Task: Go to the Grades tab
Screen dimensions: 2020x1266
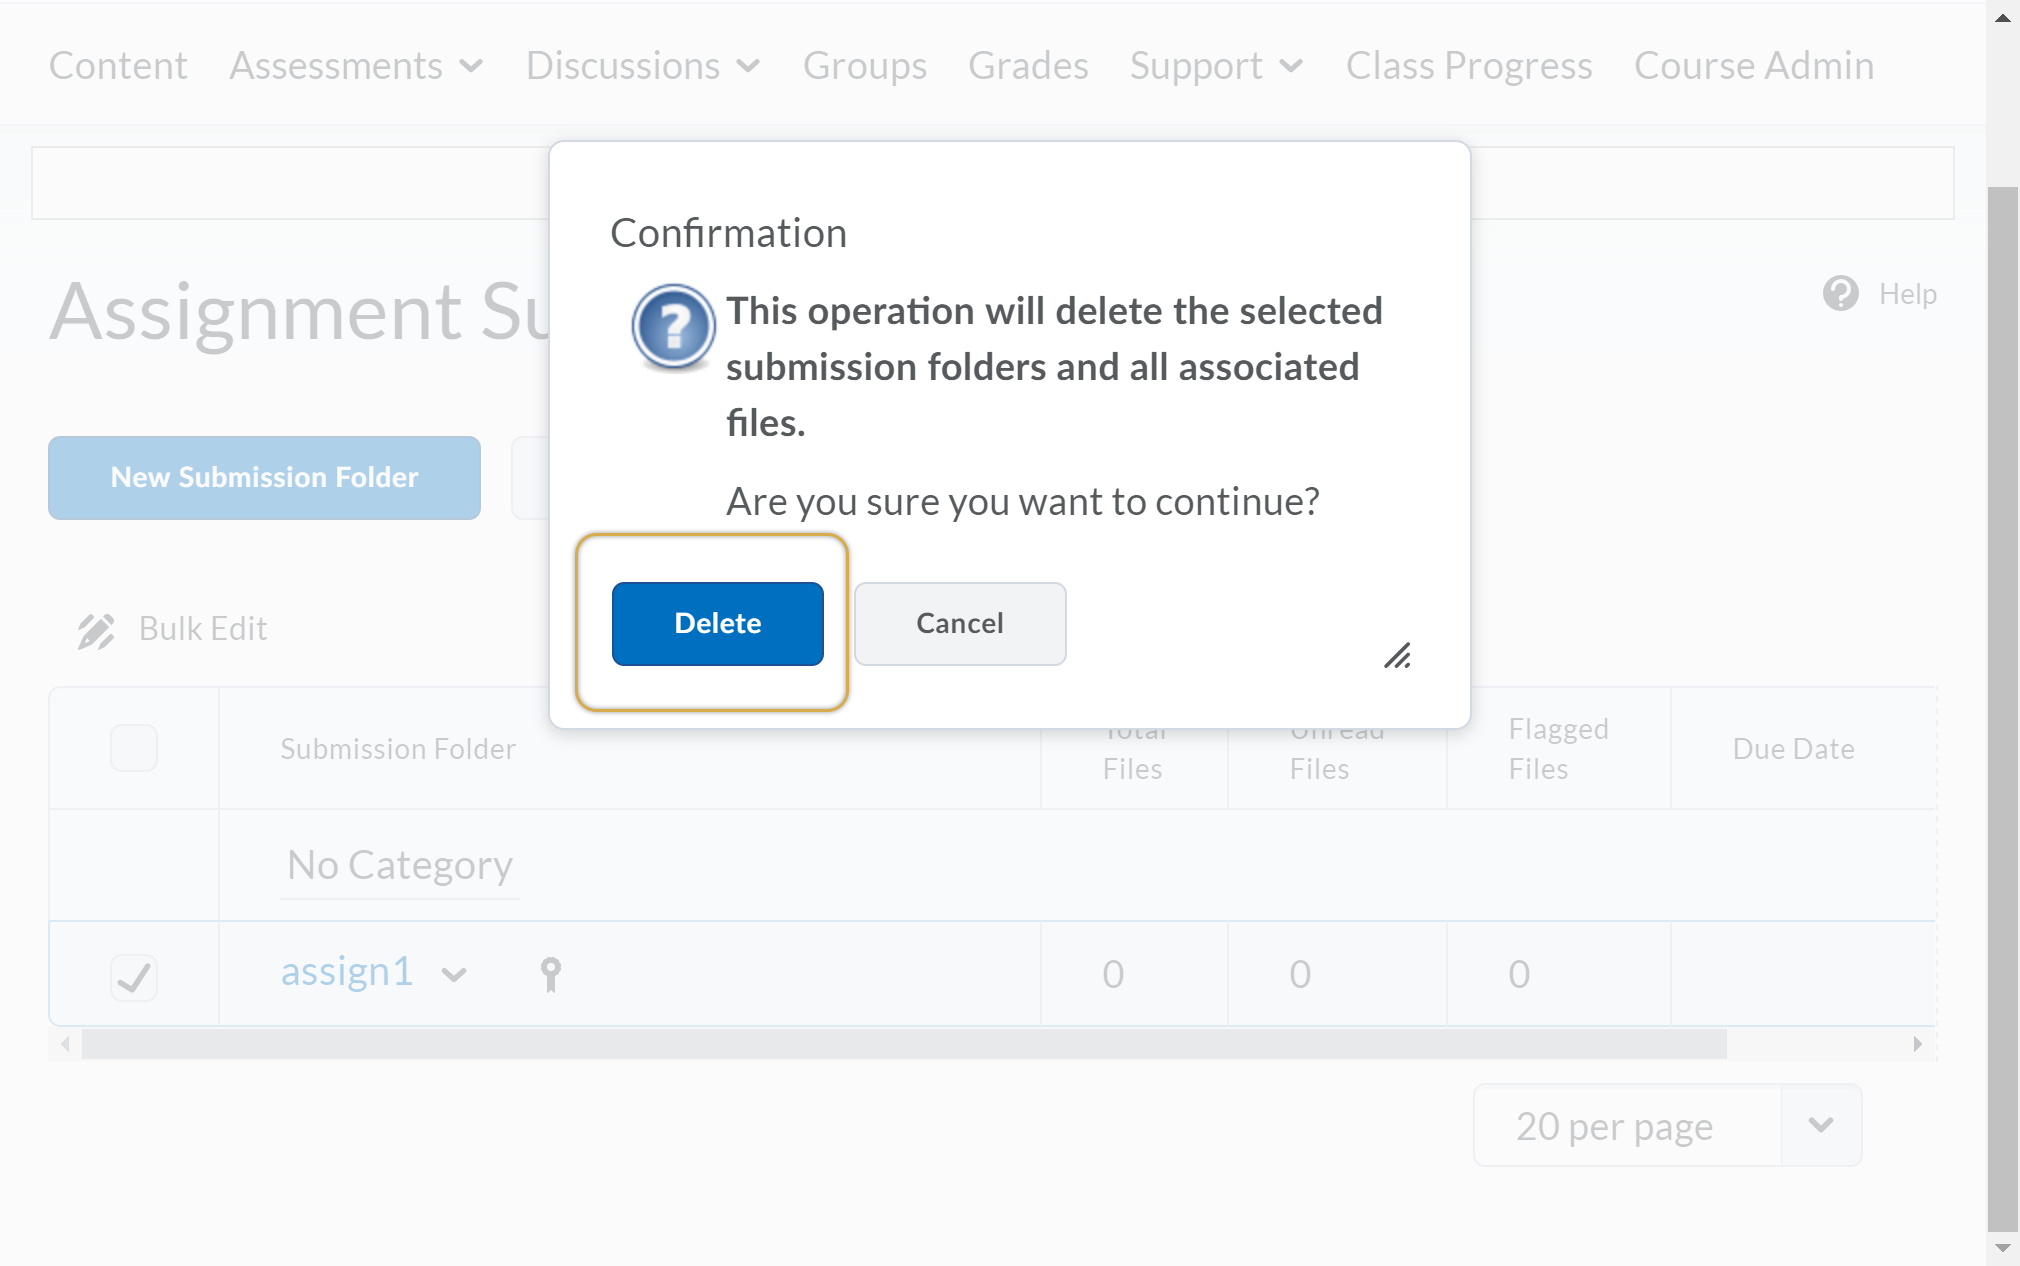Action: (1027, 66)
